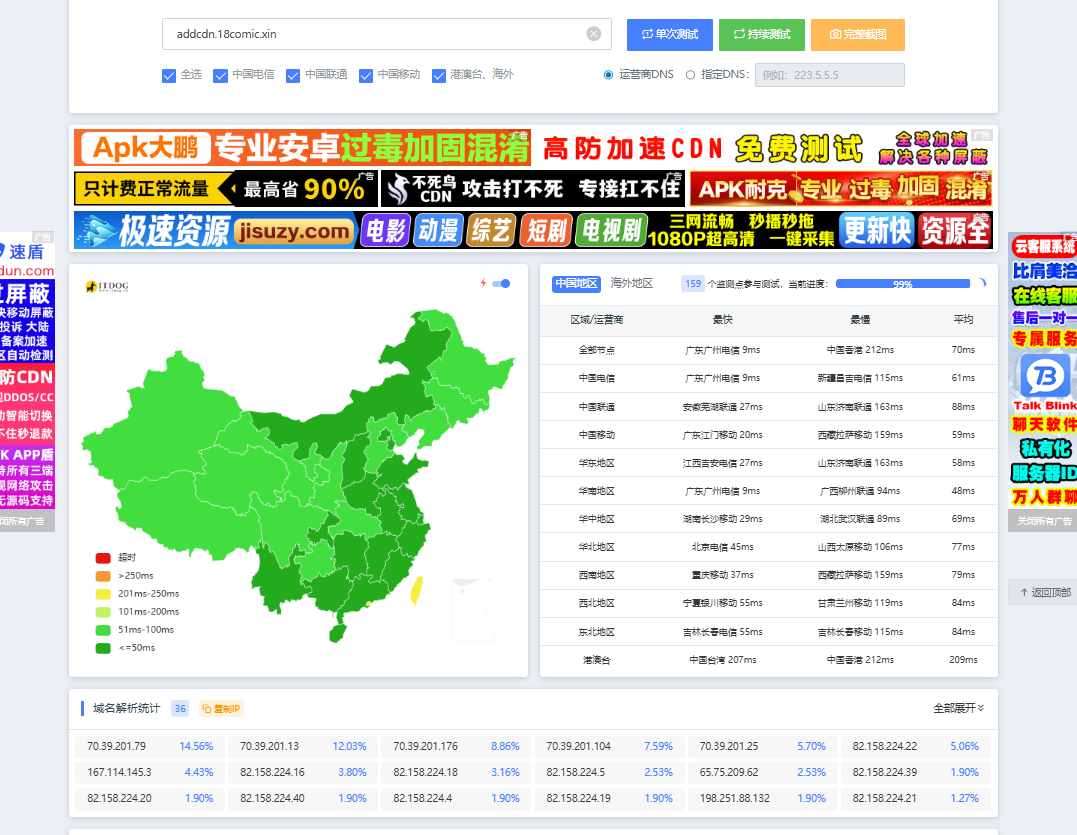Select the 中国地区 tab
The height and width of the screenshot is (835, 1077).
tap(576, 284)
